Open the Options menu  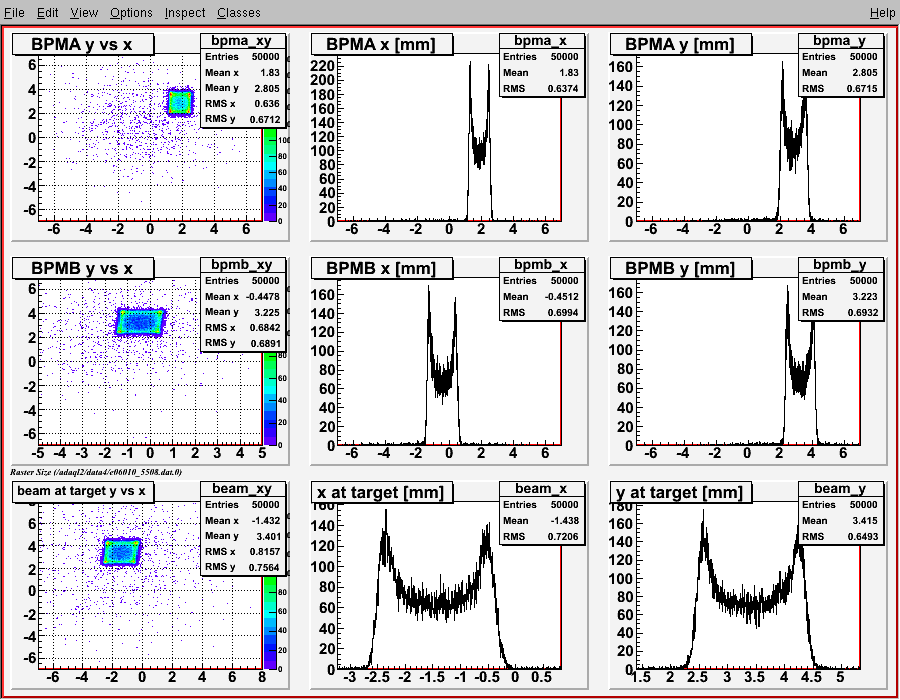tap(131, 13)
